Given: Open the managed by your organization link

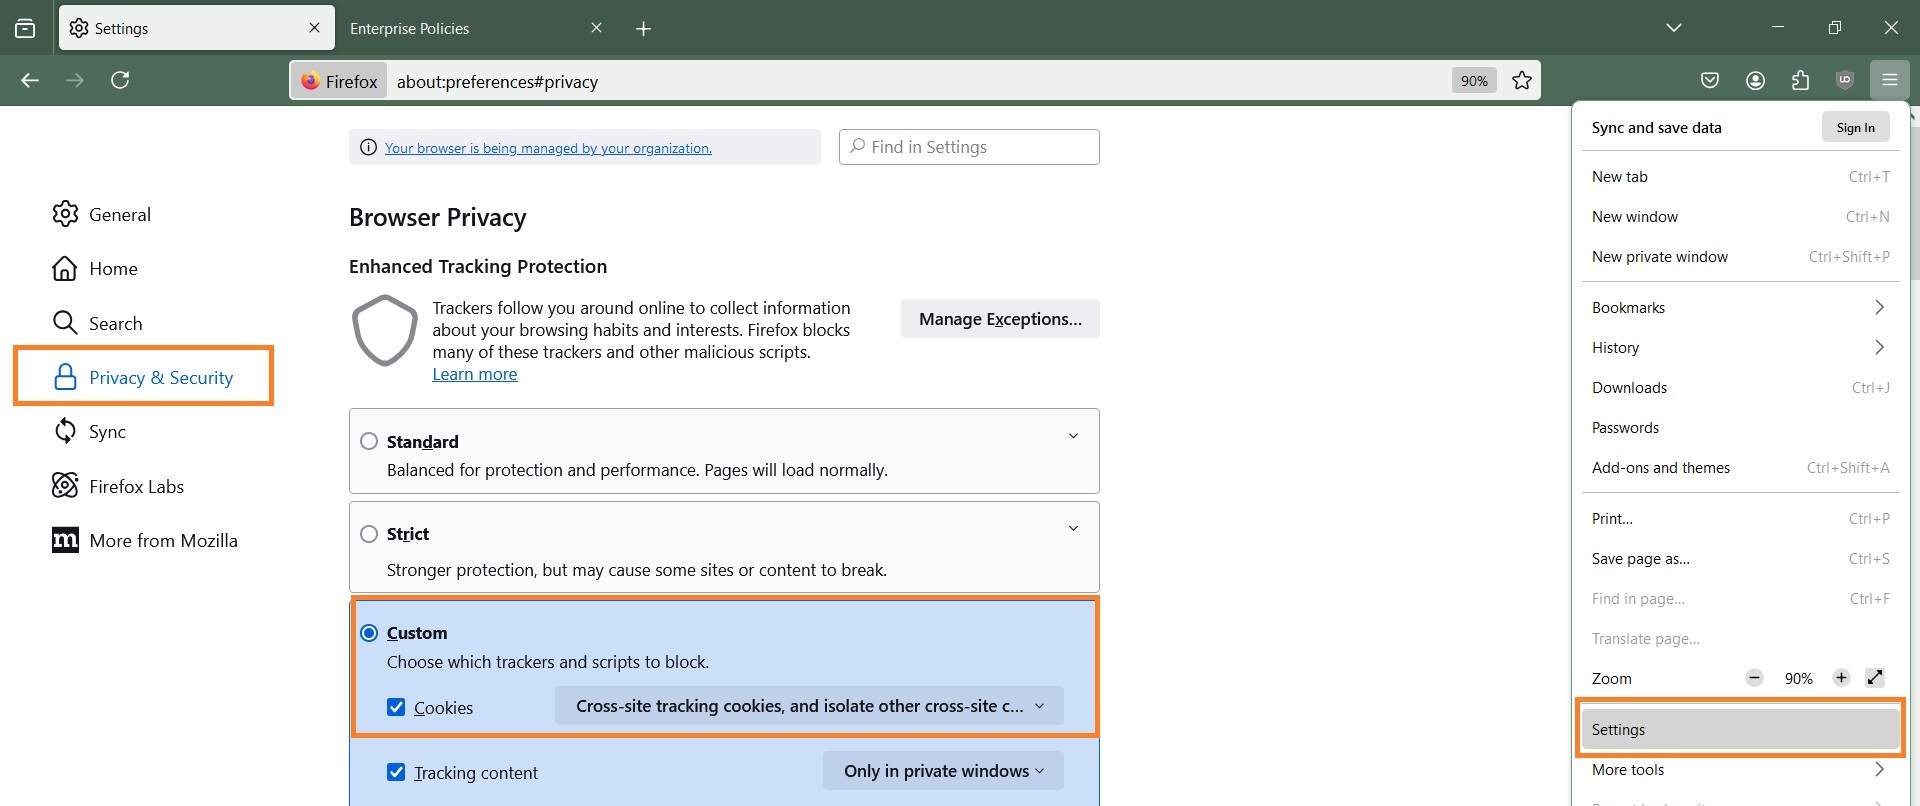Looking at the screenshot, I should (x=548, y=148).
